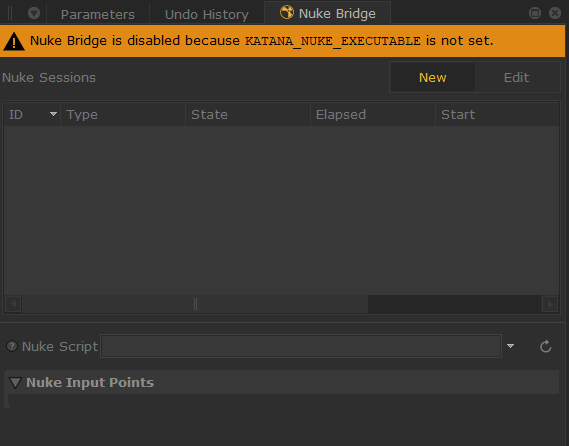Screen dimensions: 569x446
Task: Maximize the panel with square icon
Action: pos(535,13)
